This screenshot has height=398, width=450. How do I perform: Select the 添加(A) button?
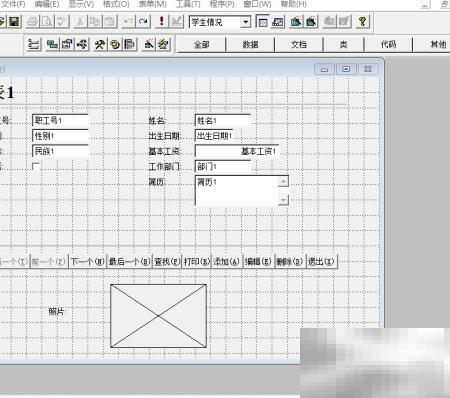(227, 262)
